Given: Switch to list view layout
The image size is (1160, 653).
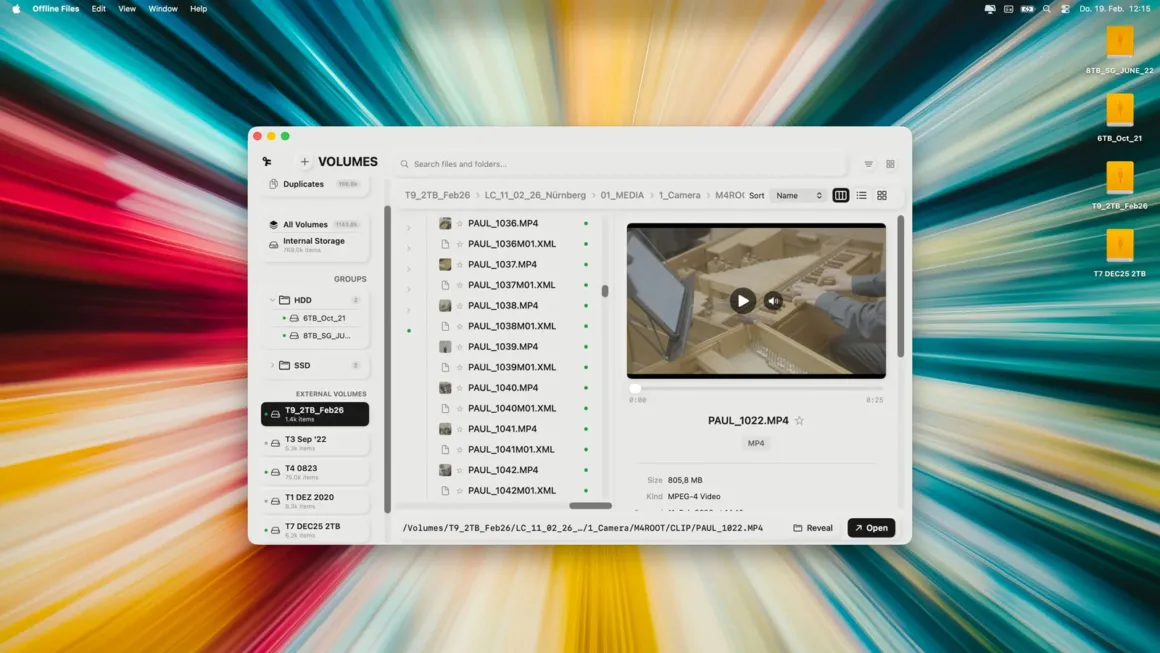Looking at the screenshot, I should coord(861,195).
